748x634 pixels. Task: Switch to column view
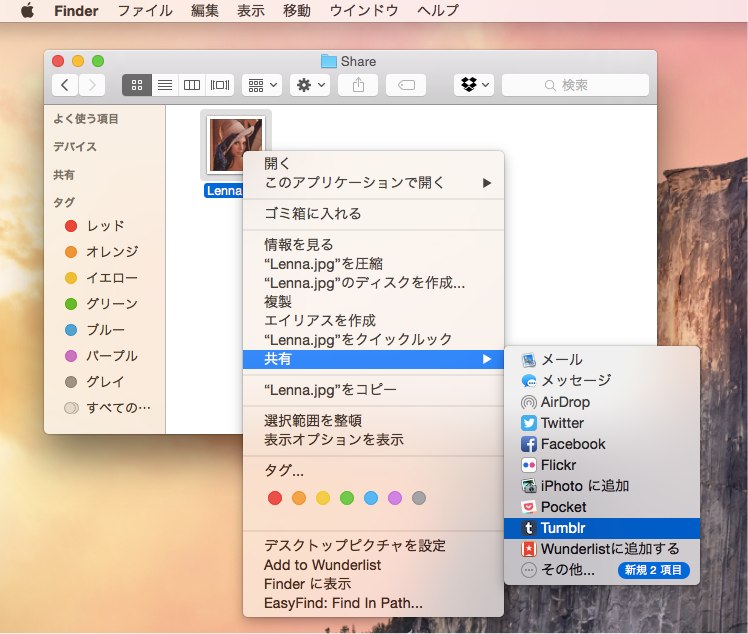pyautogui.click(x=192, y=85)
